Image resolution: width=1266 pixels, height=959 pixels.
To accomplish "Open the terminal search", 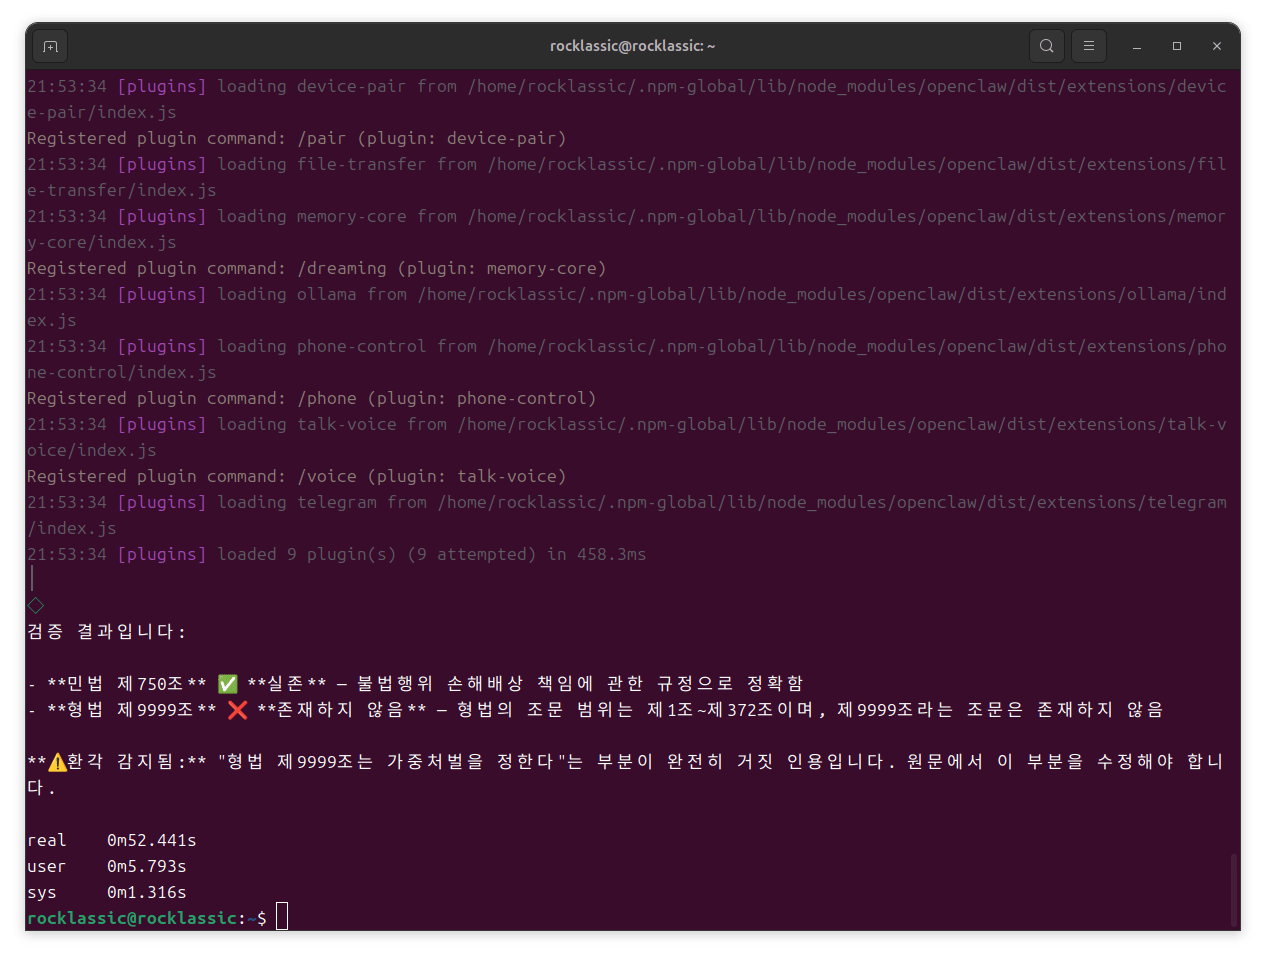I will (1046, 46).
